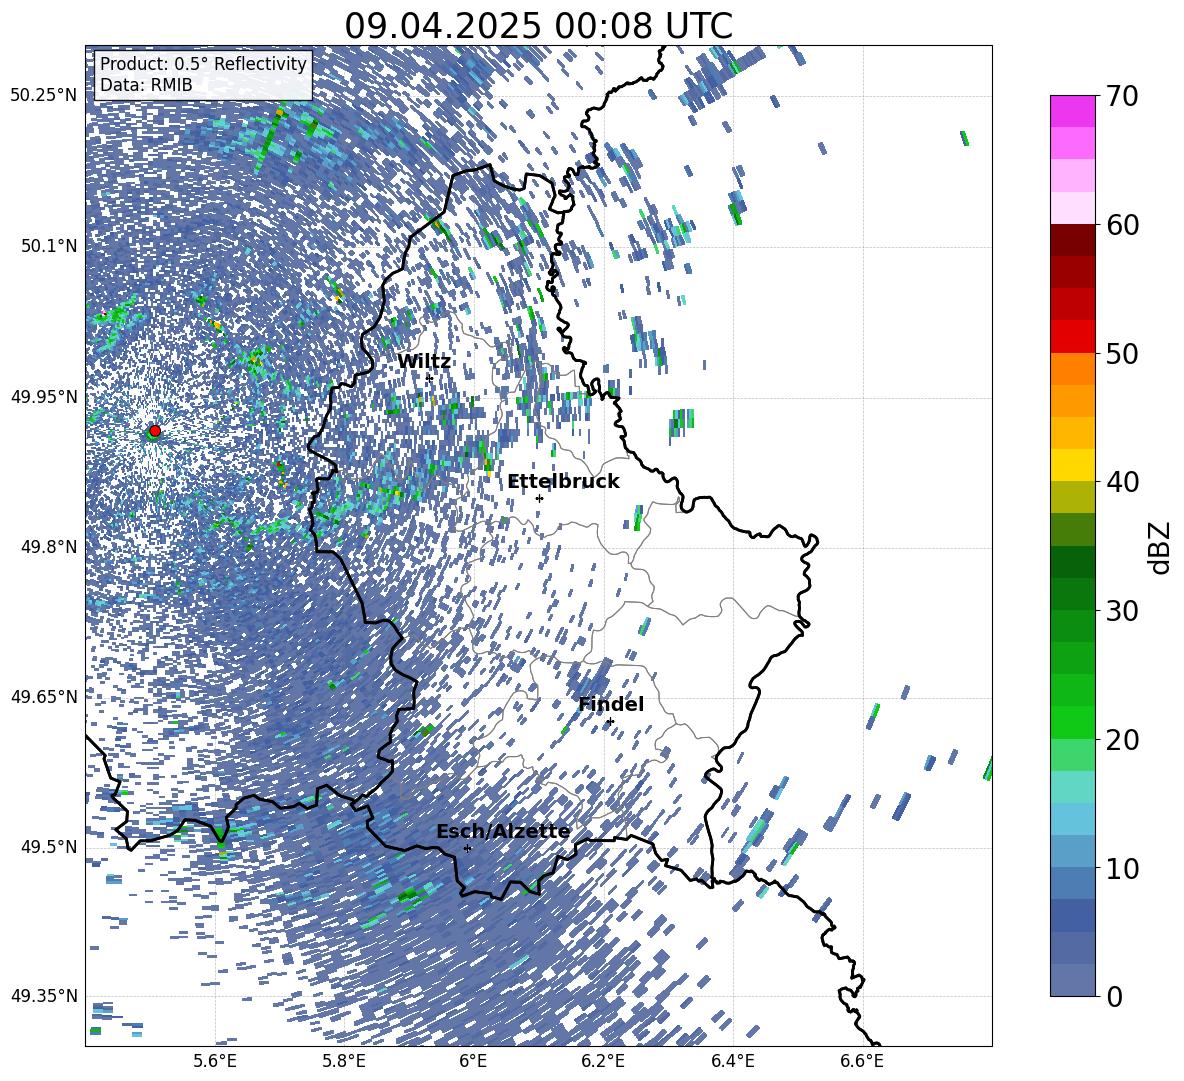Viewport: 1184px width, 1081px height.
Task: Click the Product: 0.5° Reflectivity label
Action: pos(204,64)
